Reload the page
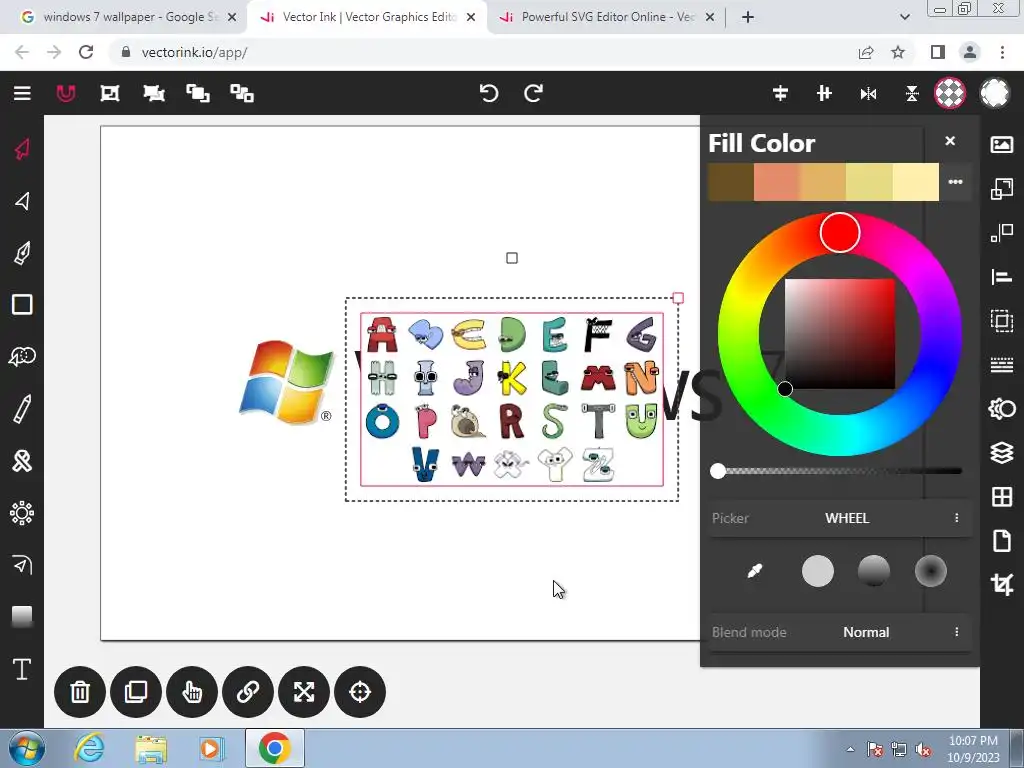This screenshot has height=768, width=1024. coord(86,52)
